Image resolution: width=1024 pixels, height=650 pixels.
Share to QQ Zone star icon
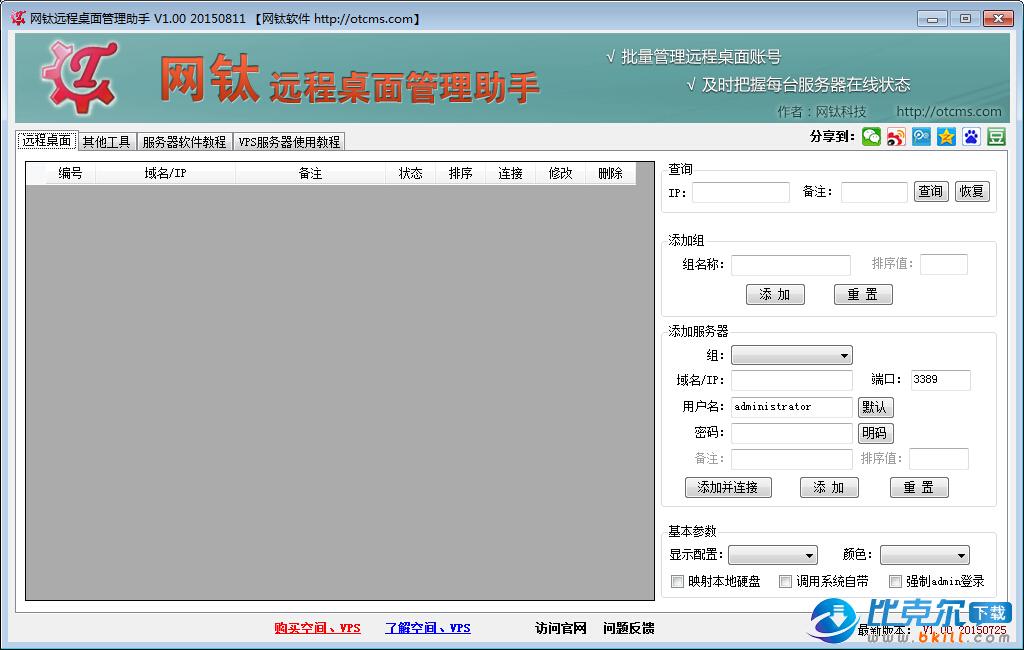(946, 137)
